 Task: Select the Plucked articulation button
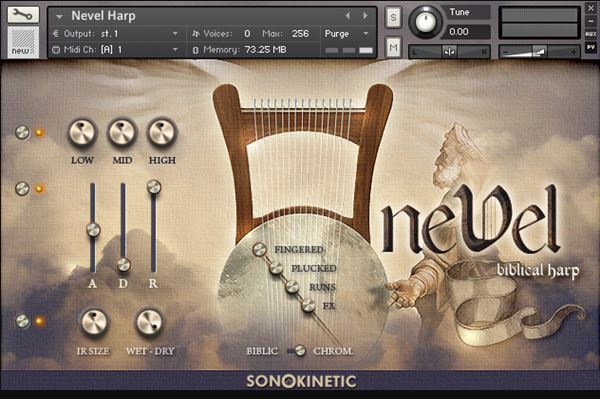click(276, 268)
